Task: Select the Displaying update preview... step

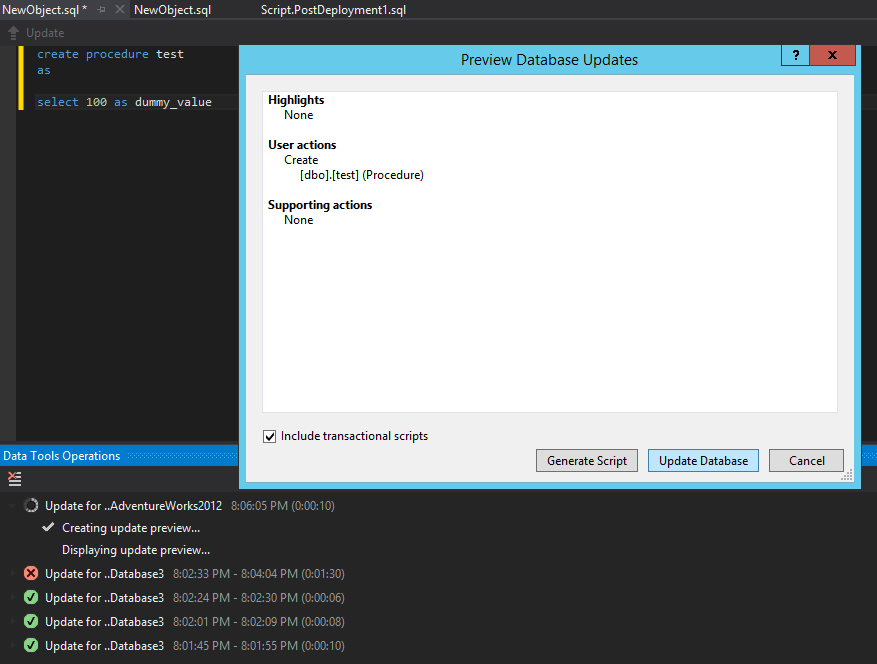Action: click(x=136, y=550)
